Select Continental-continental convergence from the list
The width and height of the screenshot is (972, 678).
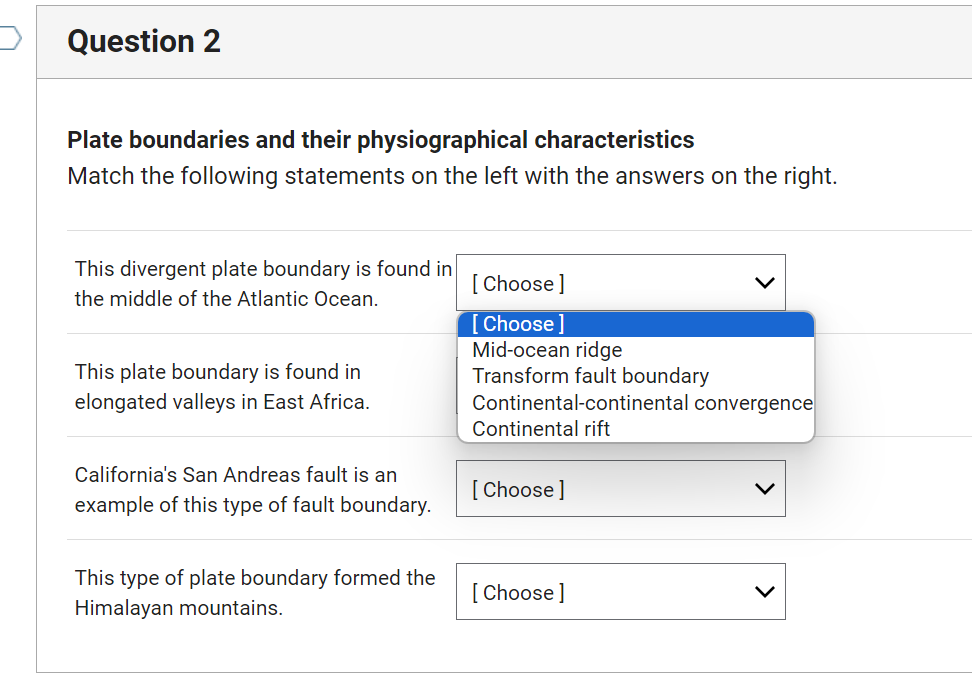click(641, 402)
